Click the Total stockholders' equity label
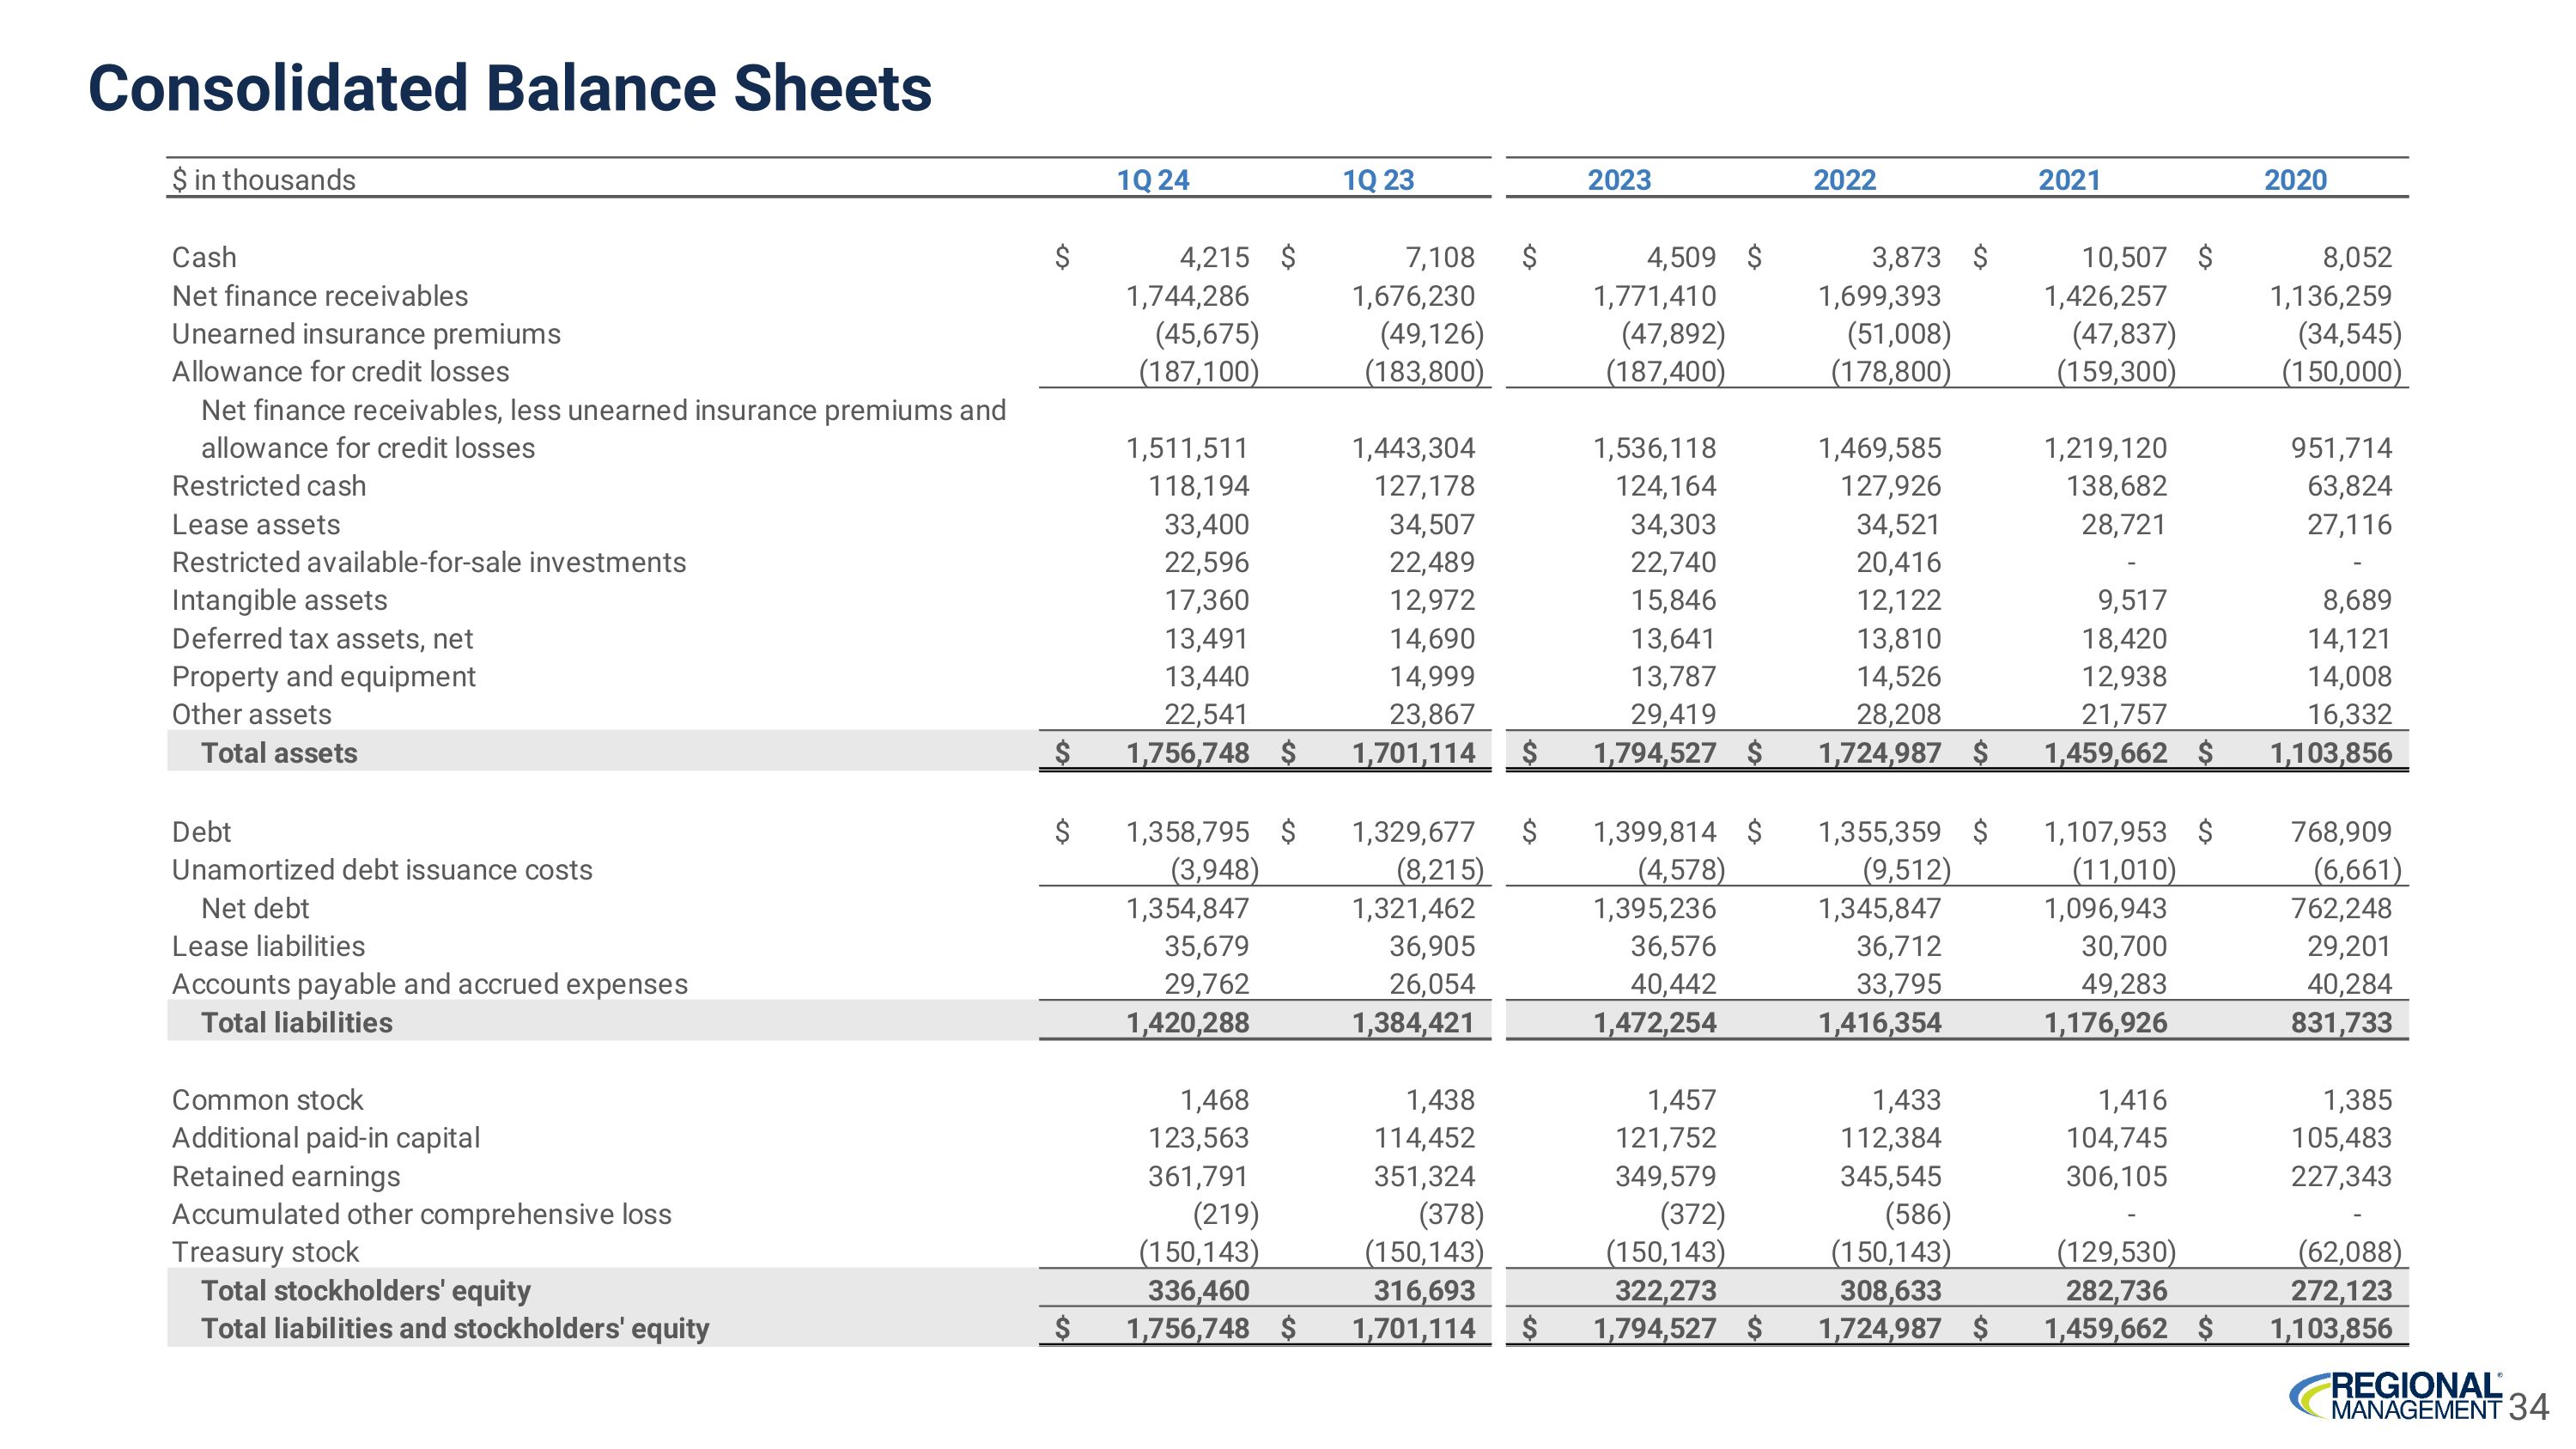The height and width of the screenshot is (1449, 2576). click(365, 1290)
